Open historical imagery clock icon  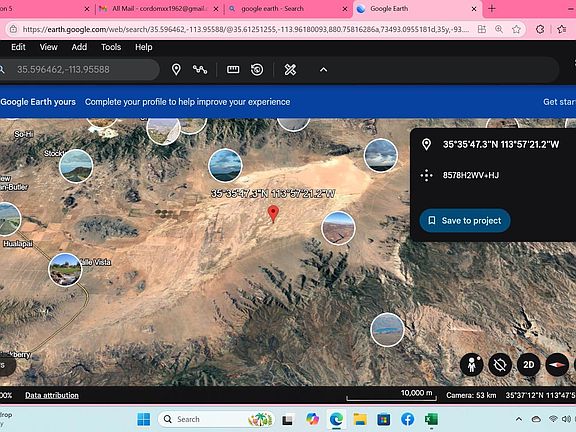pyautogui.click(x=257, y=69)
